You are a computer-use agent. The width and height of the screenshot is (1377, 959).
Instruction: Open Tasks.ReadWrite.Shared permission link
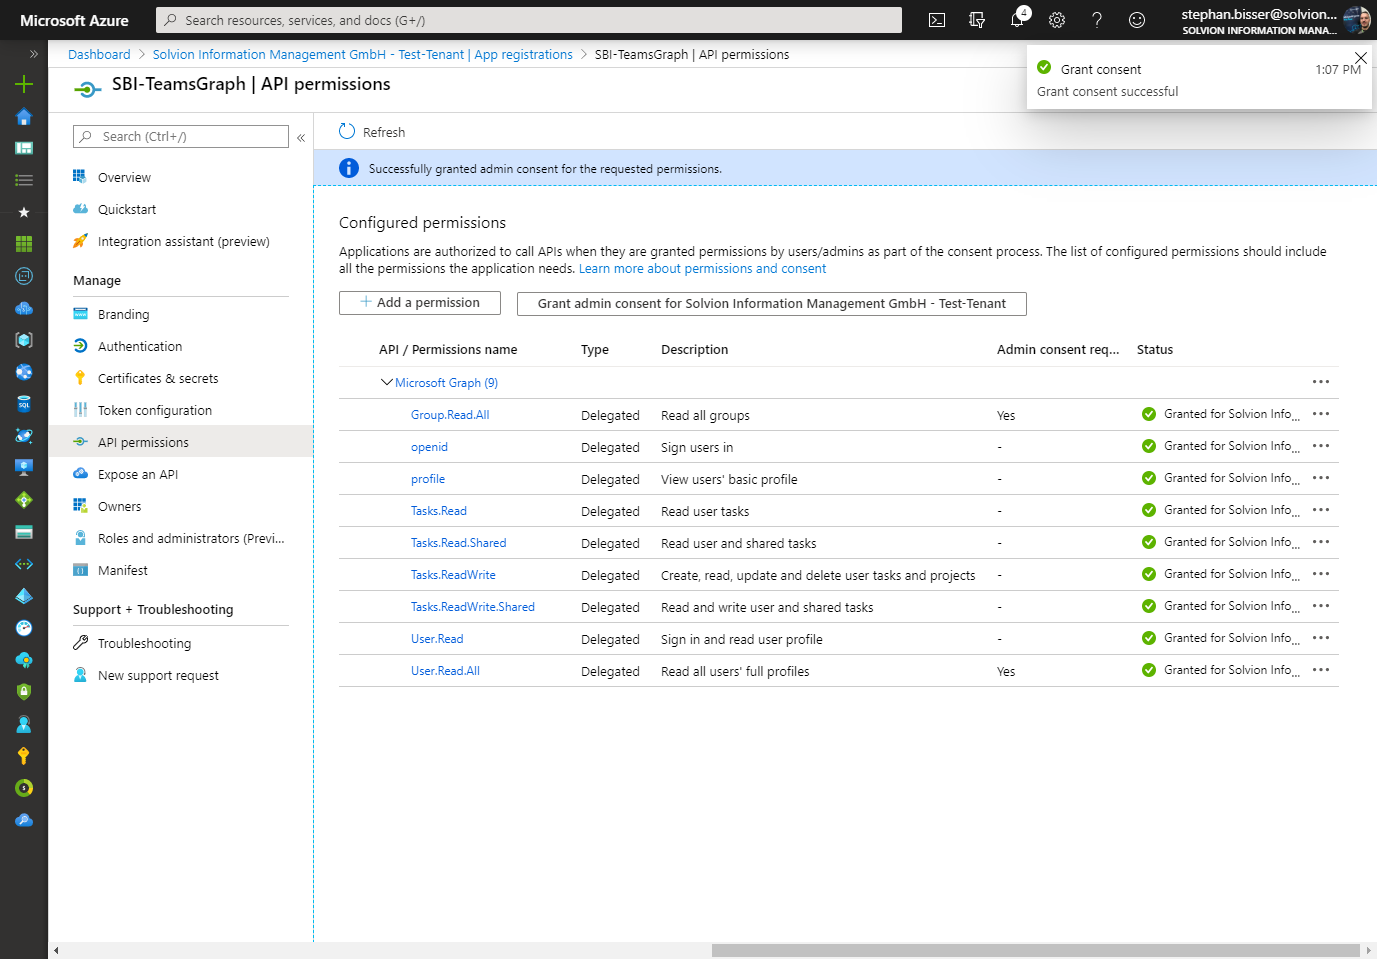pos(473,607)
